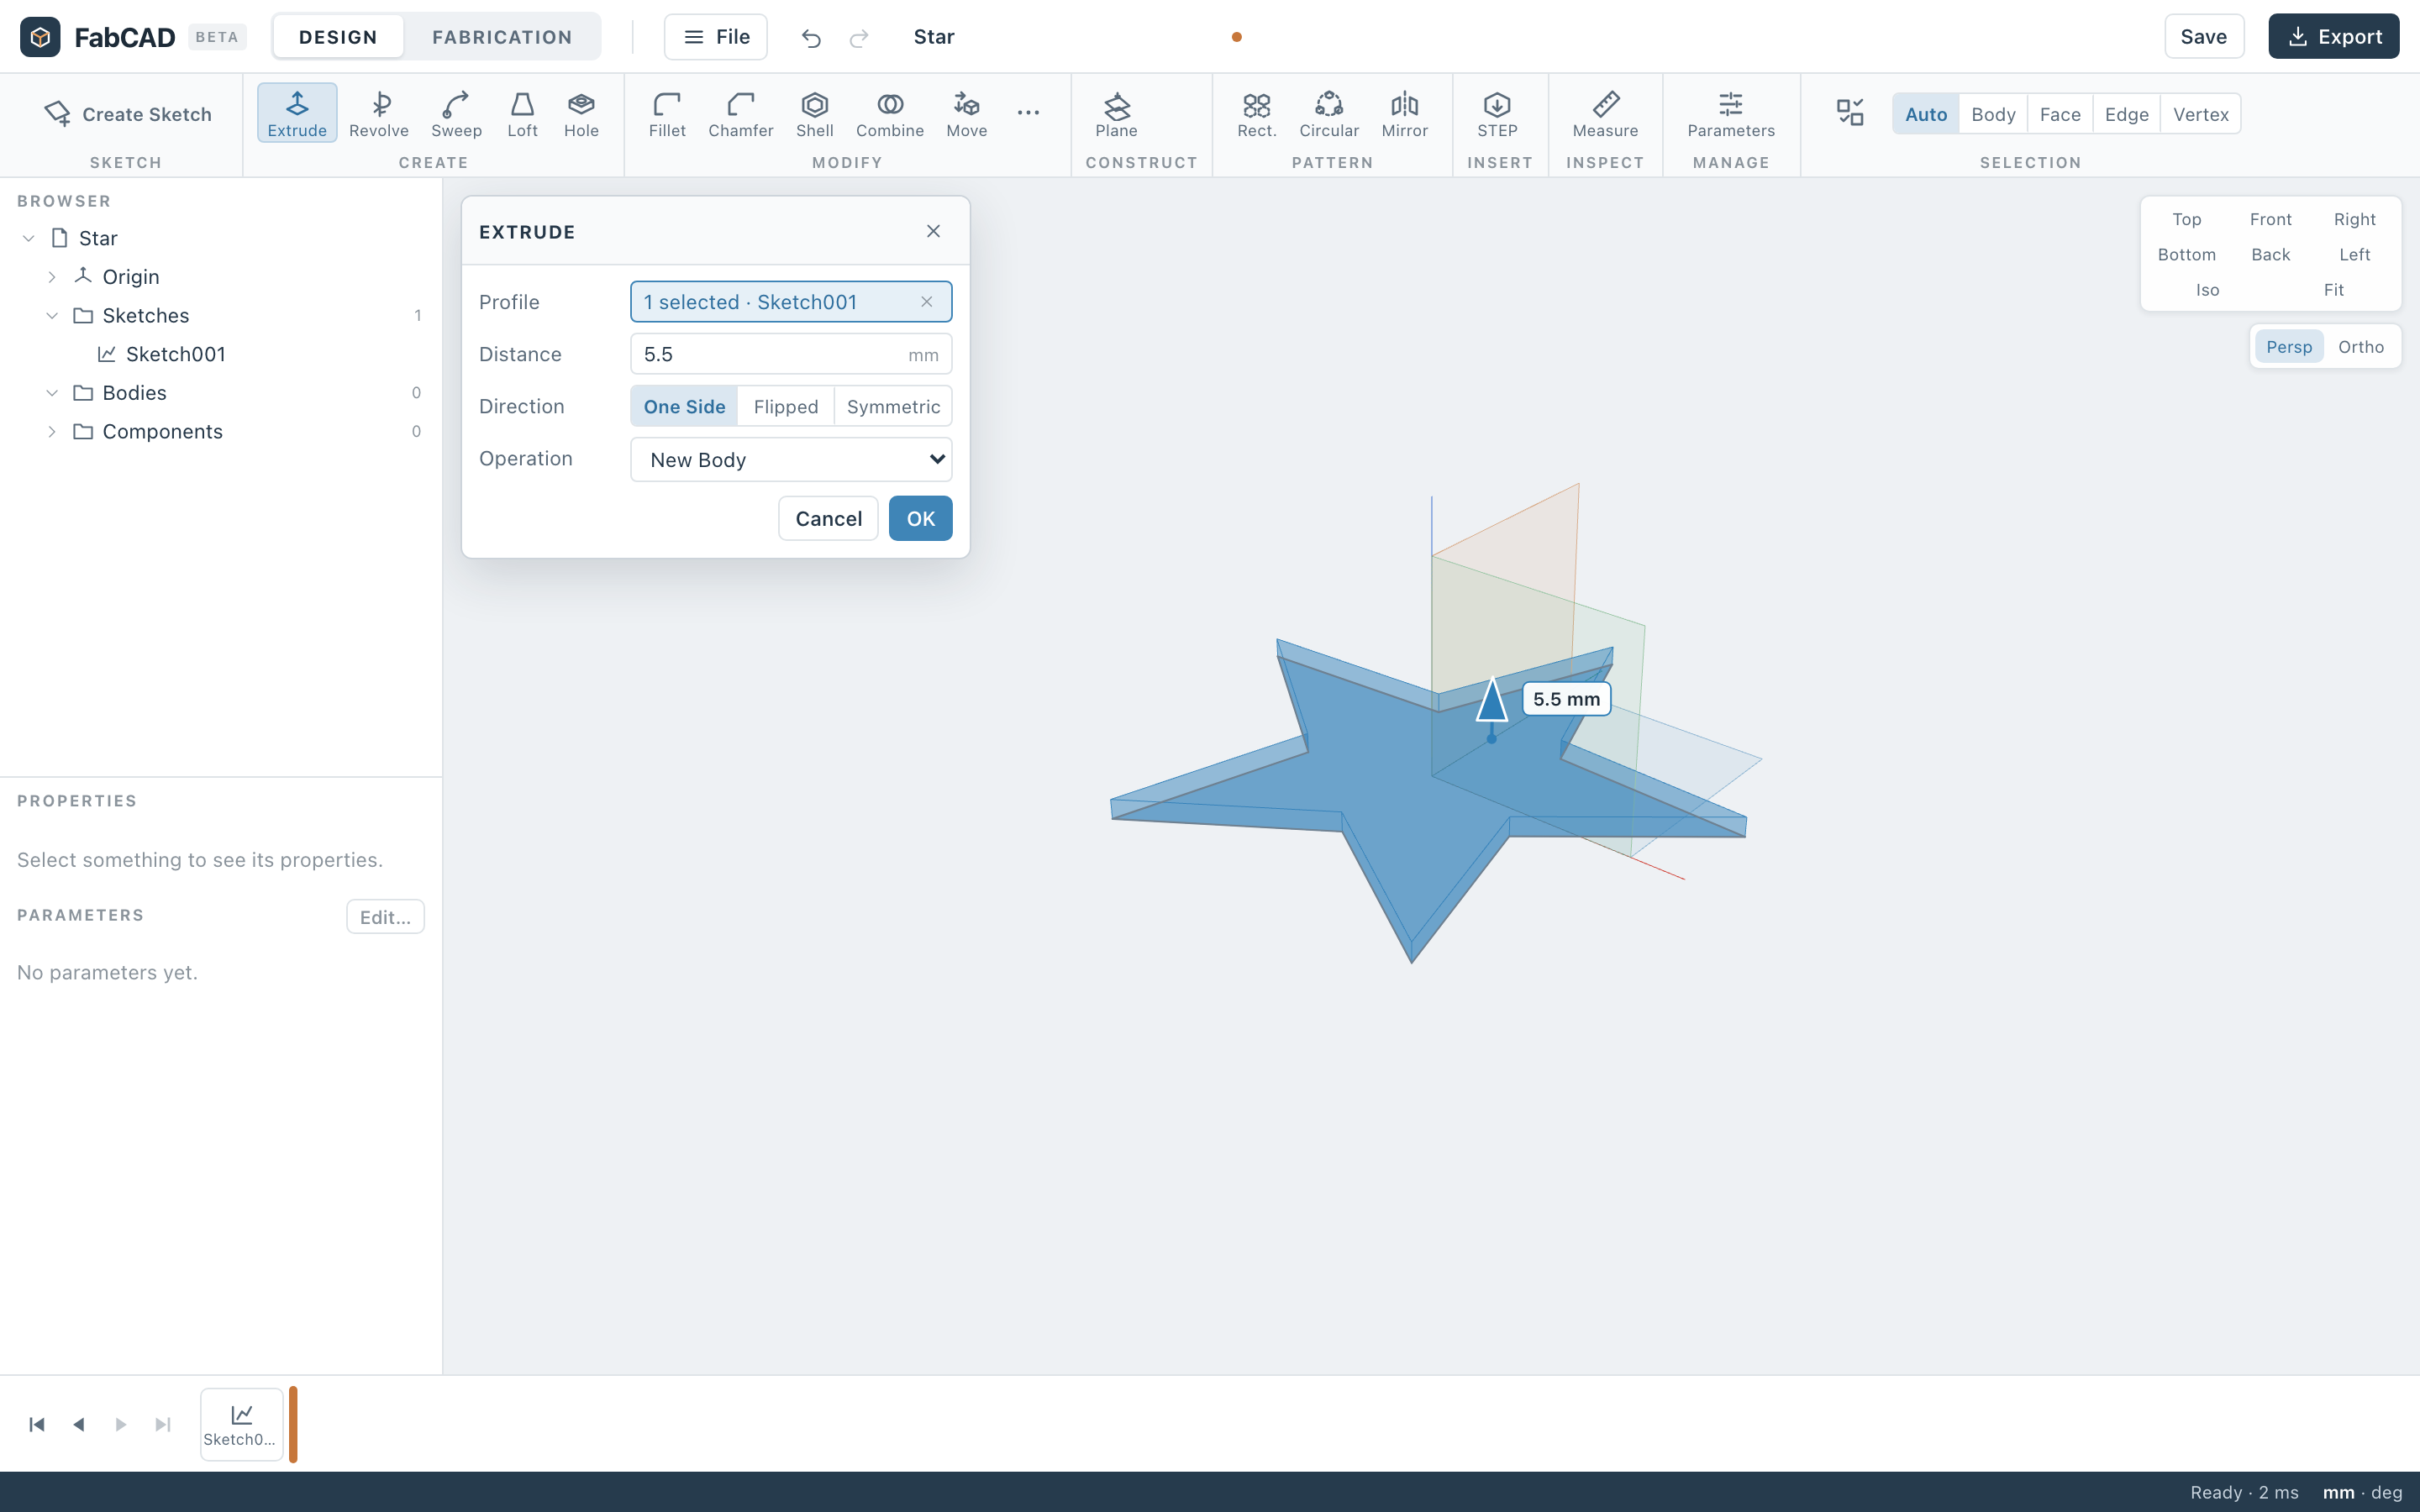Select the Sweep tool

[x=456, y=114]
